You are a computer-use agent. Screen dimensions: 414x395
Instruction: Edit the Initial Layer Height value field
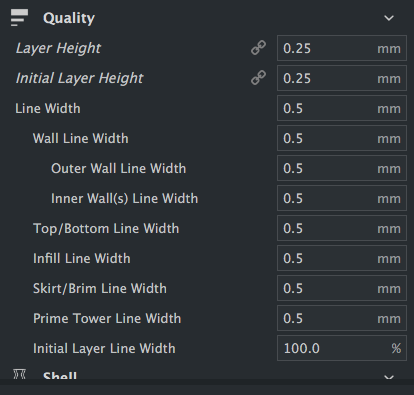point(342,78)
